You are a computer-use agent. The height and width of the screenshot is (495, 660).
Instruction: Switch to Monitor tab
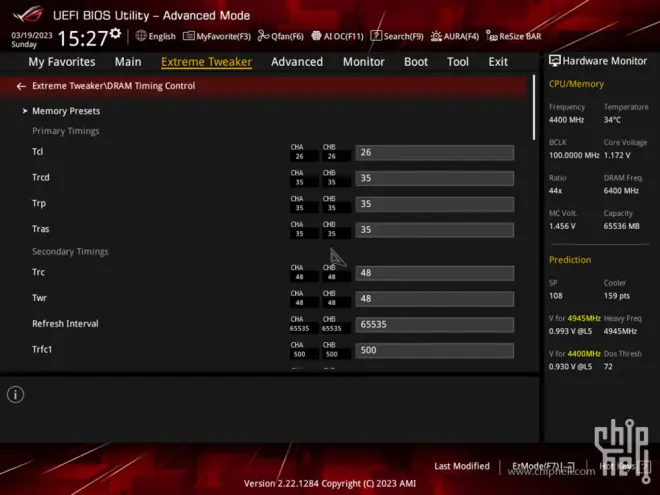pos(364,62)
